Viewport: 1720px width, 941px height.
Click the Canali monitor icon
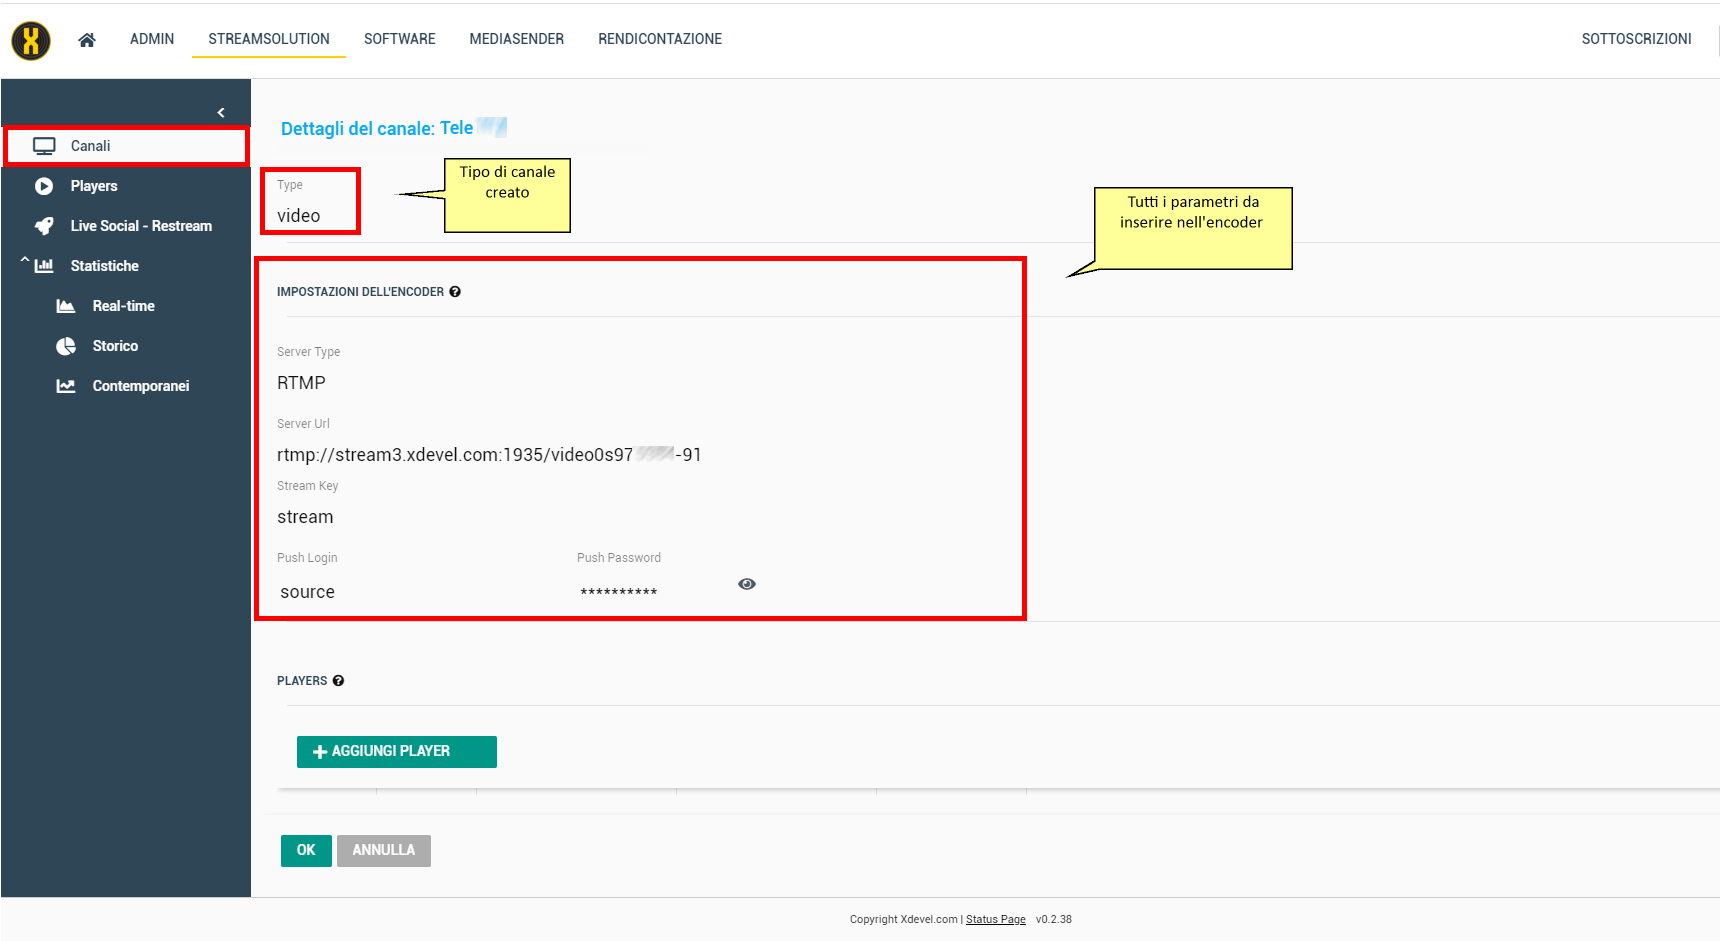coord(44,146)
